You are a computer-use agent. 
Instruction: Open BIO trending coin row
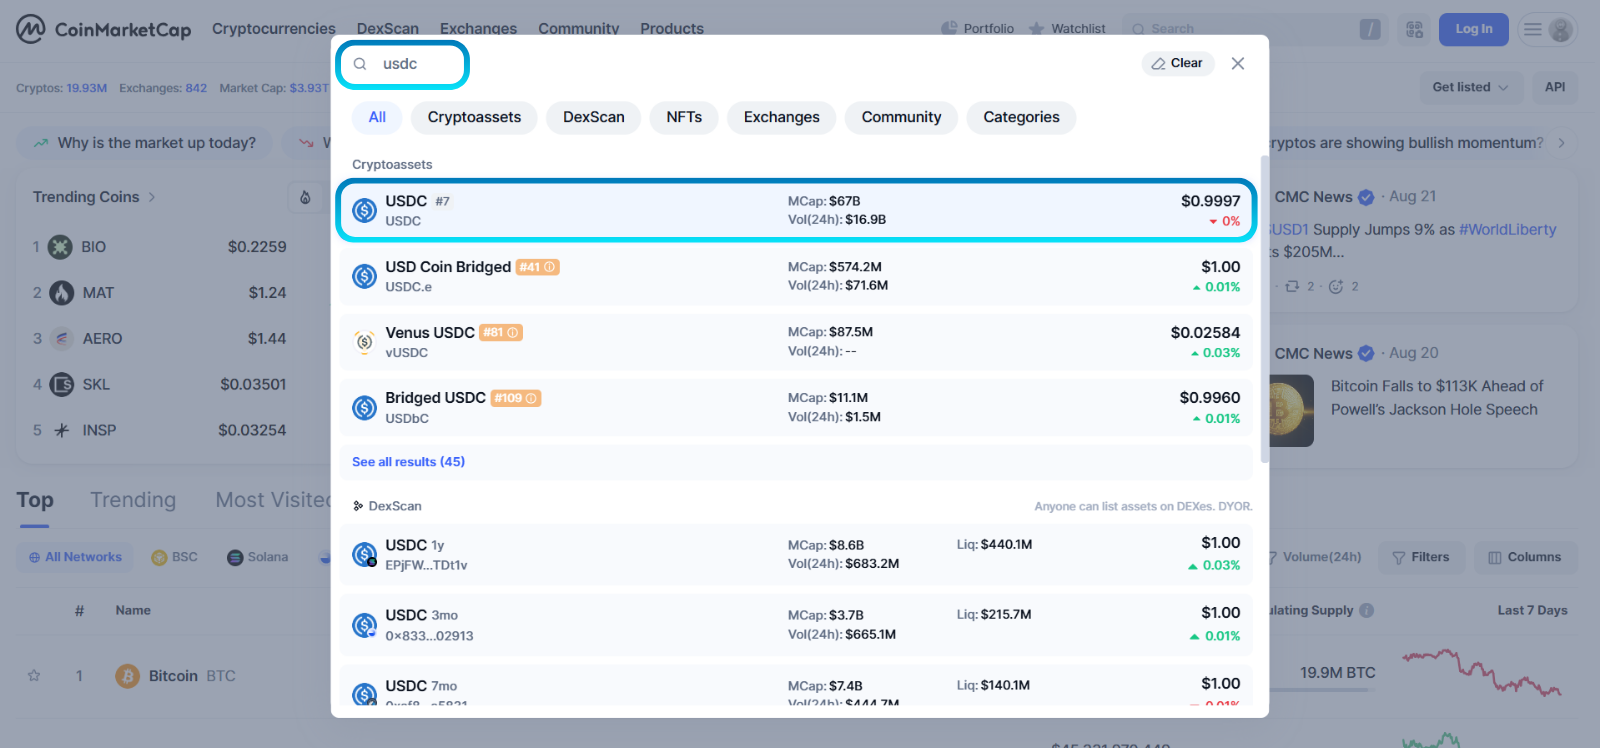point(160,247)
